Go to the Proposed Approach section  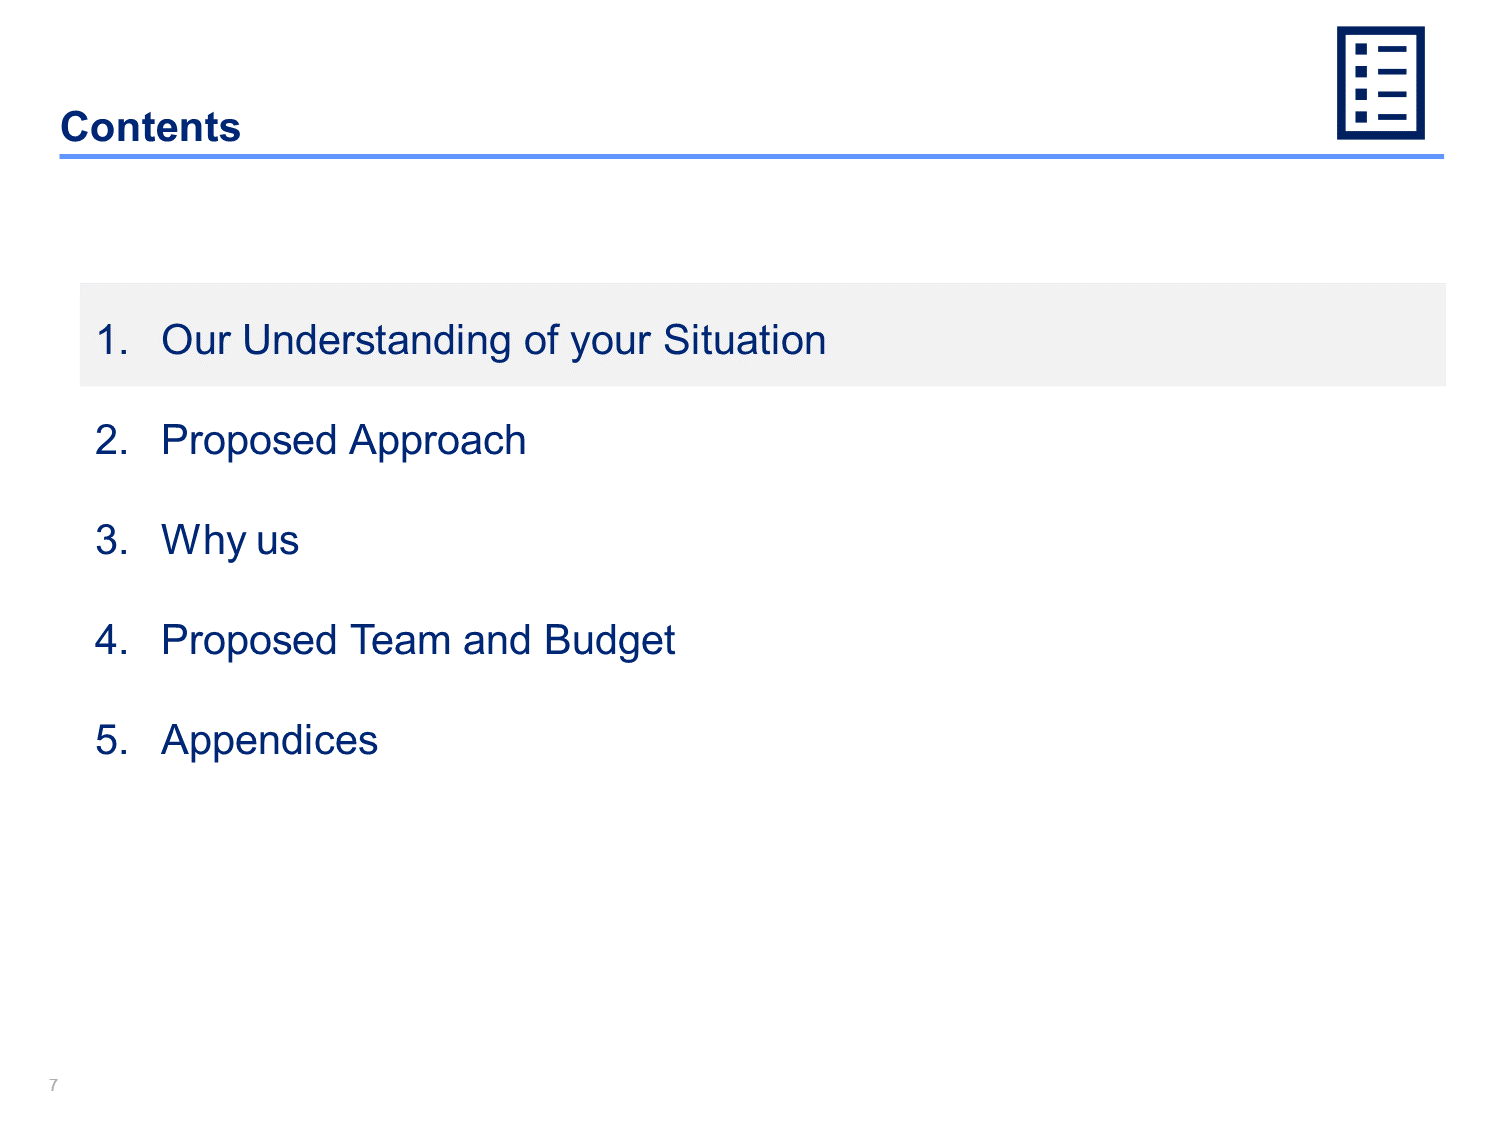tap(343, 441)
